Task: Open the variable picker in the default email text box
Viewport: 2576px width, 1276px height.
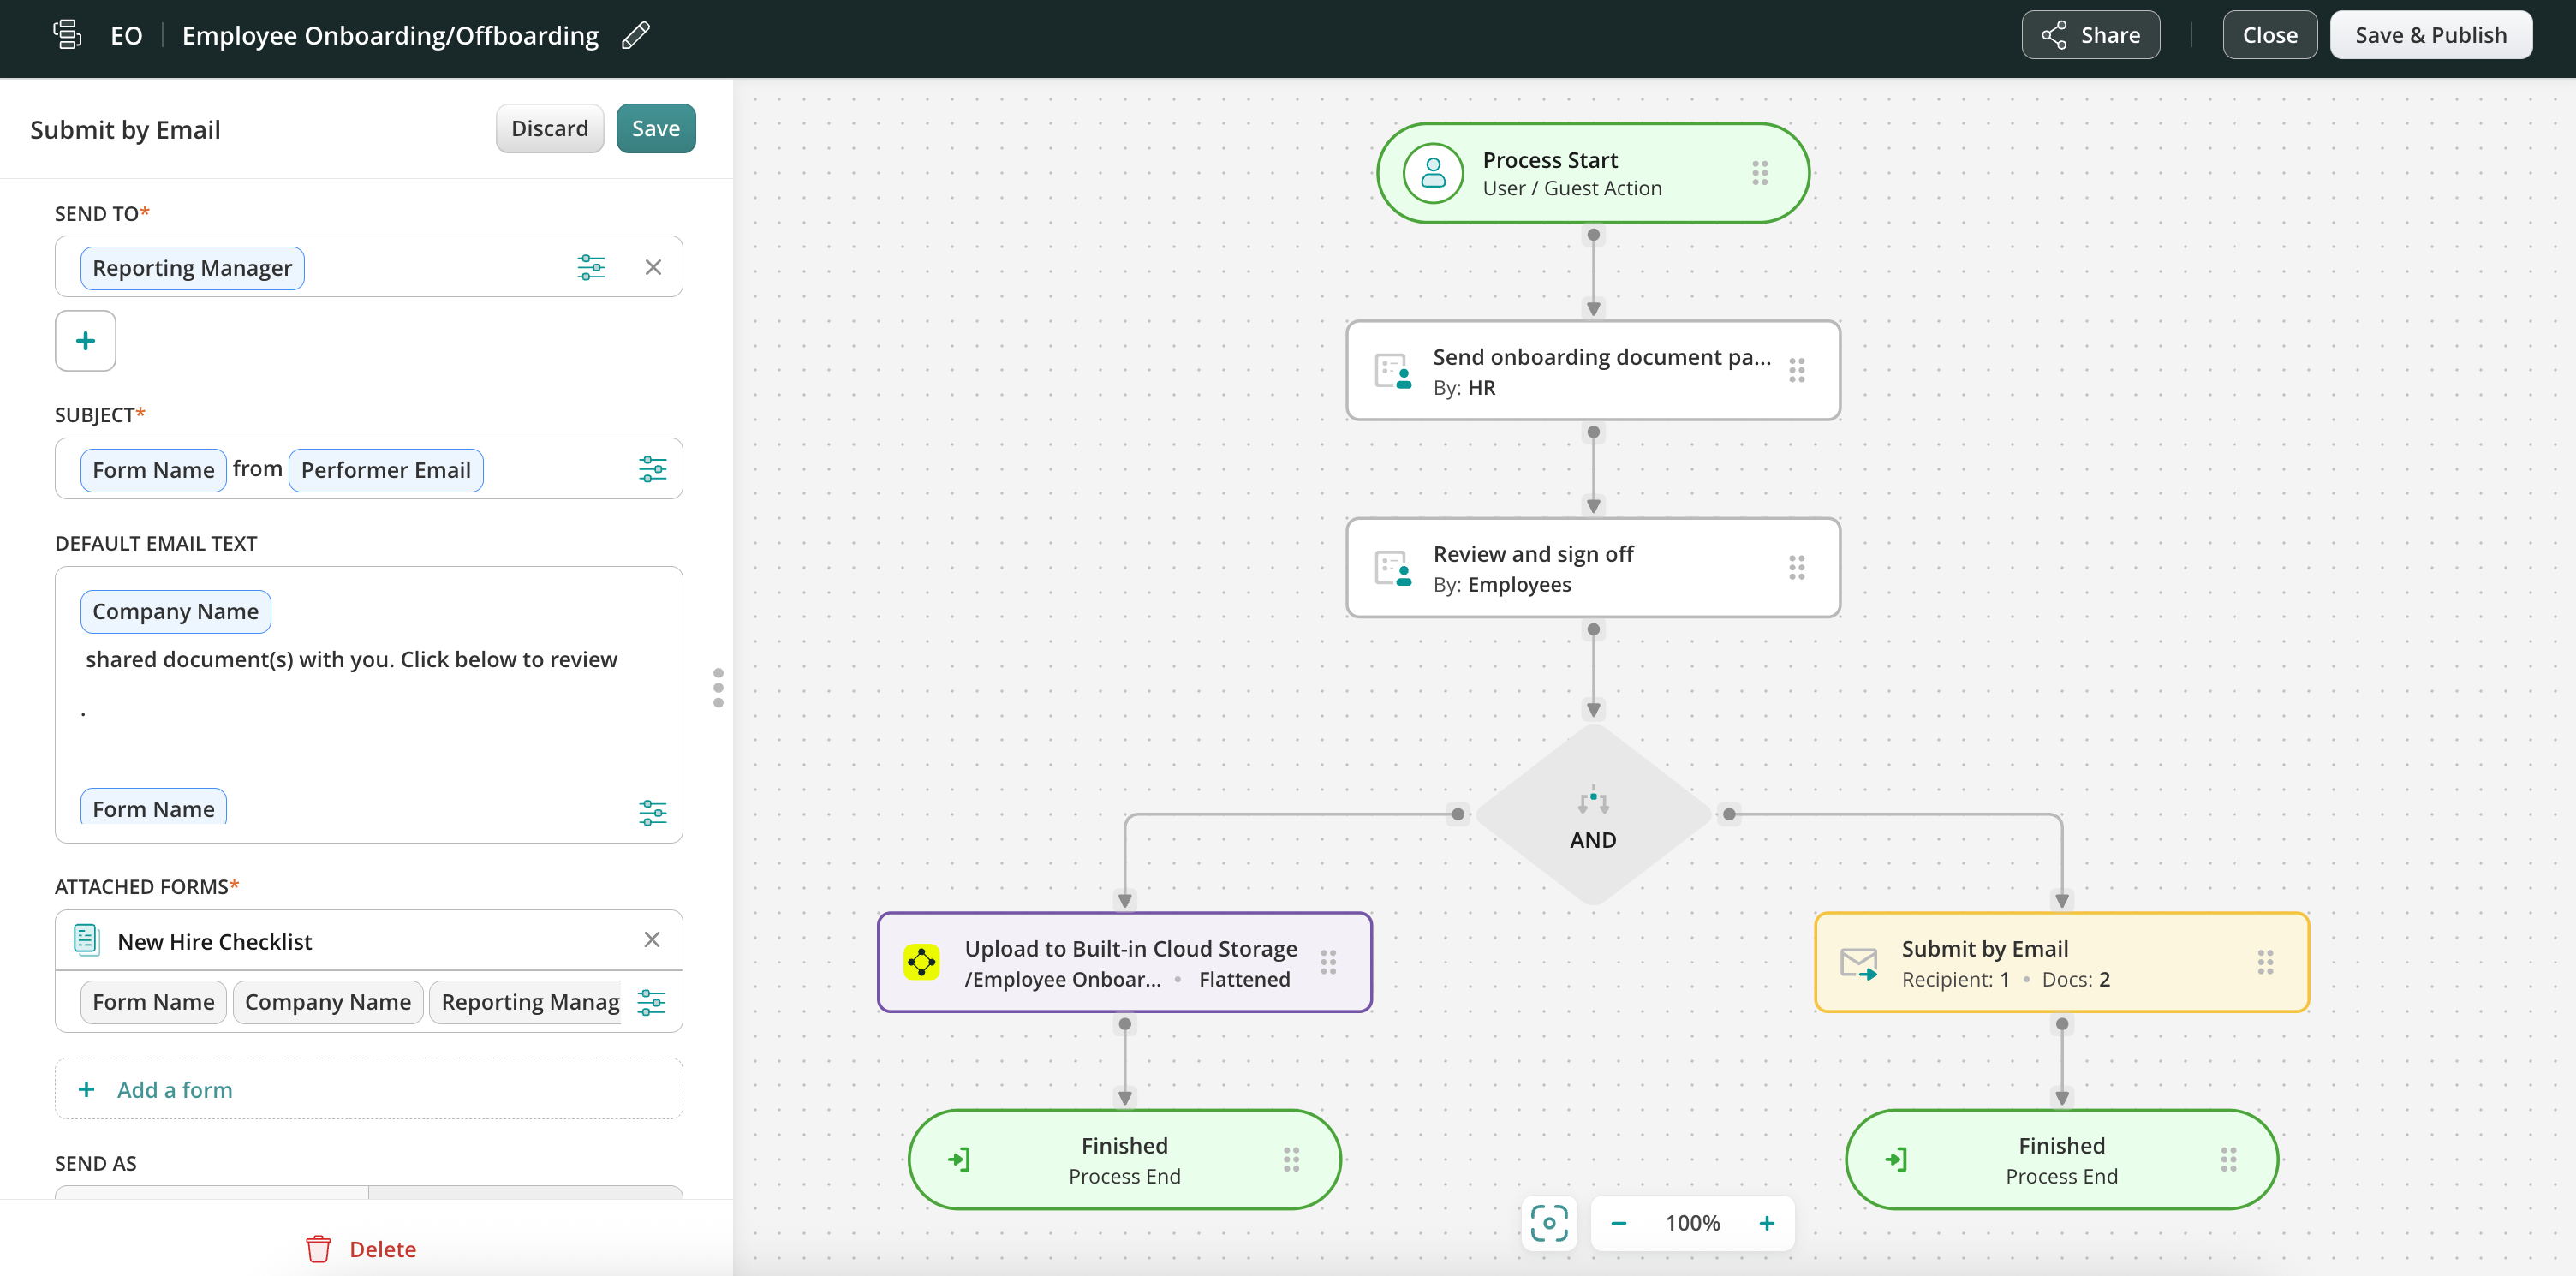Action: click(x=652, y=812)
